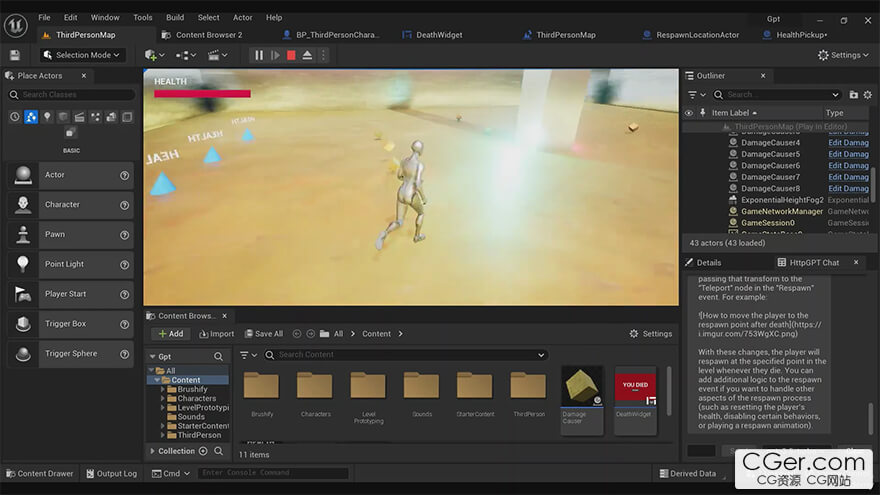The image size is (880, 495).
Task: Eject from the player controller
Action: [x=307, y=55]
